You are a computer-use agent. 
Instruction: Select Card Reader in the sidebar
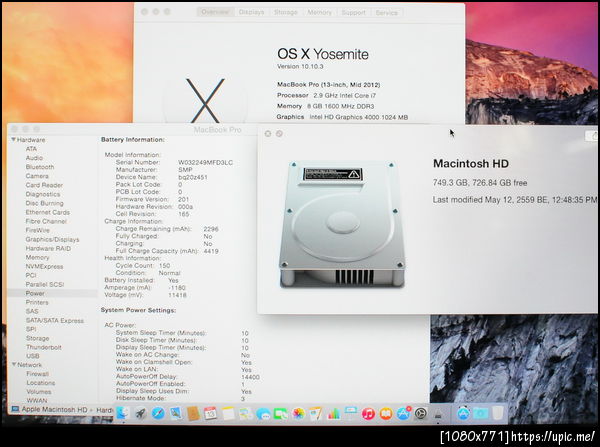pyautogui.click(x=44, y=185)
